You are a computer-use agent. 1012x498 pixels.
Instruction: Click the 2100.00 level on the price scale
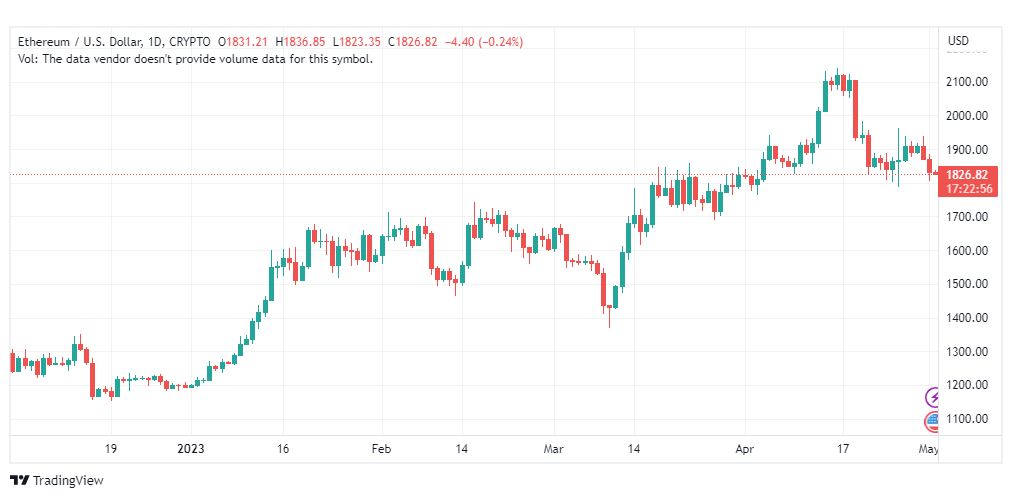click(x=967, y=82)
